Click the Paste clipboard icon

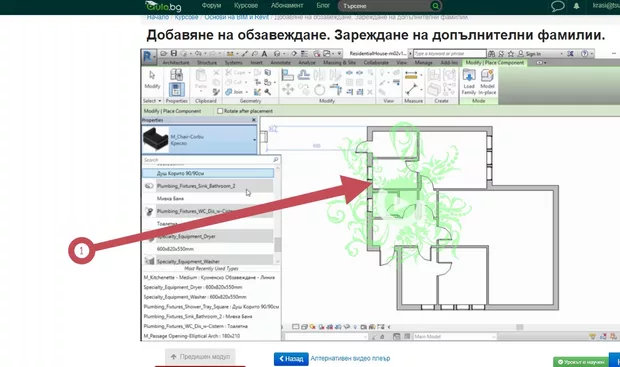tap(201, 79)
